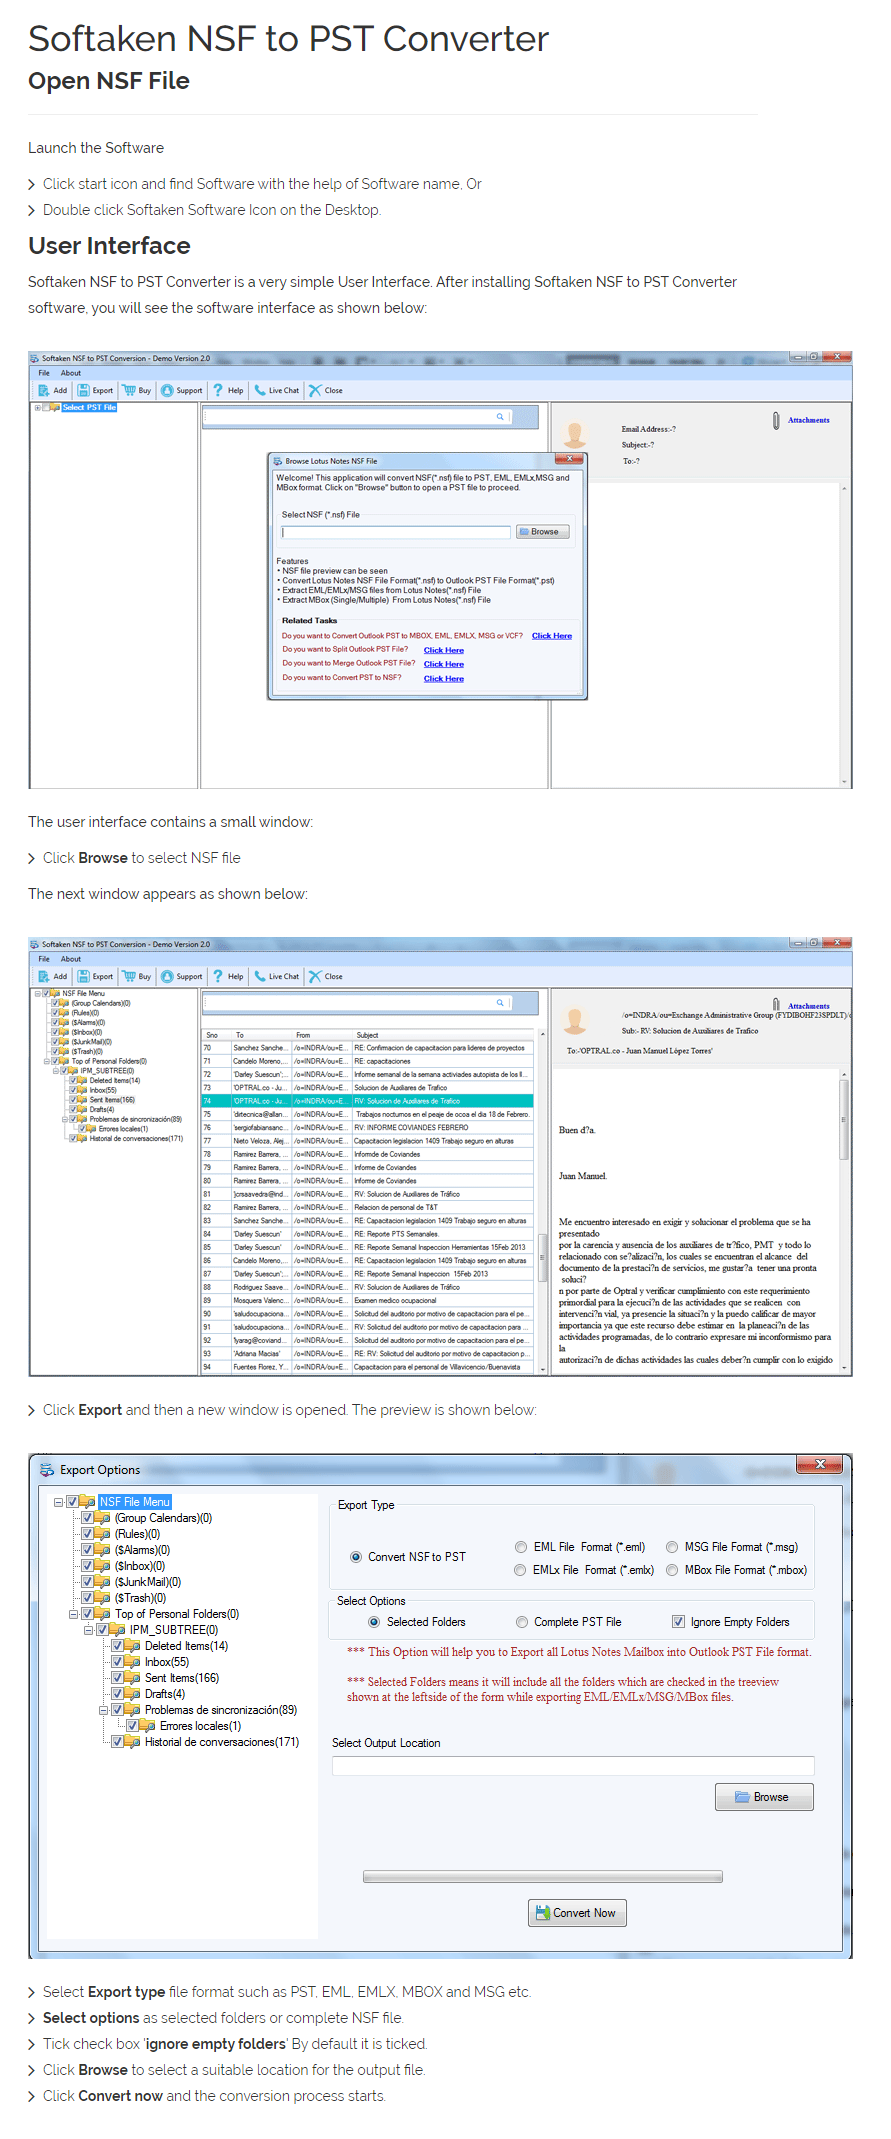Click the Select NSF file path input field
Image resolution: width=891 pixels, height=2139 pixels.
(396, 532)
